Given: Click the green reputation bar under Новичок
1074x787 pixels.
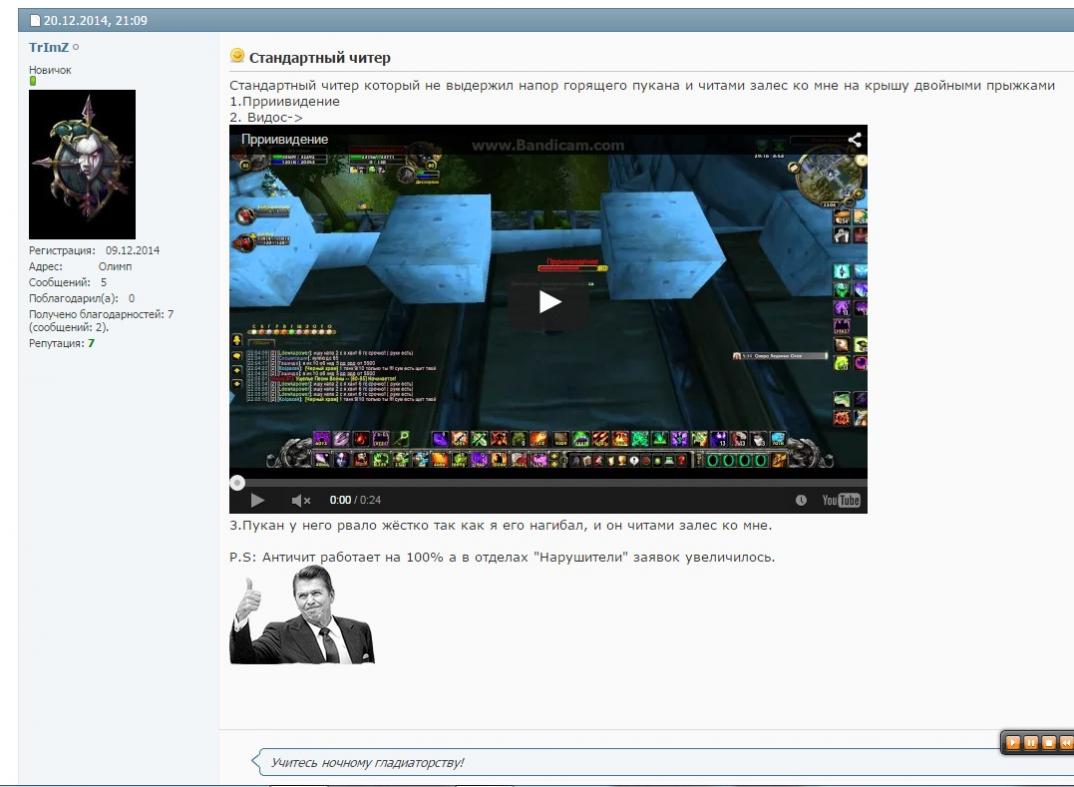Looking at the screenshot, I should tap(32, 81).
